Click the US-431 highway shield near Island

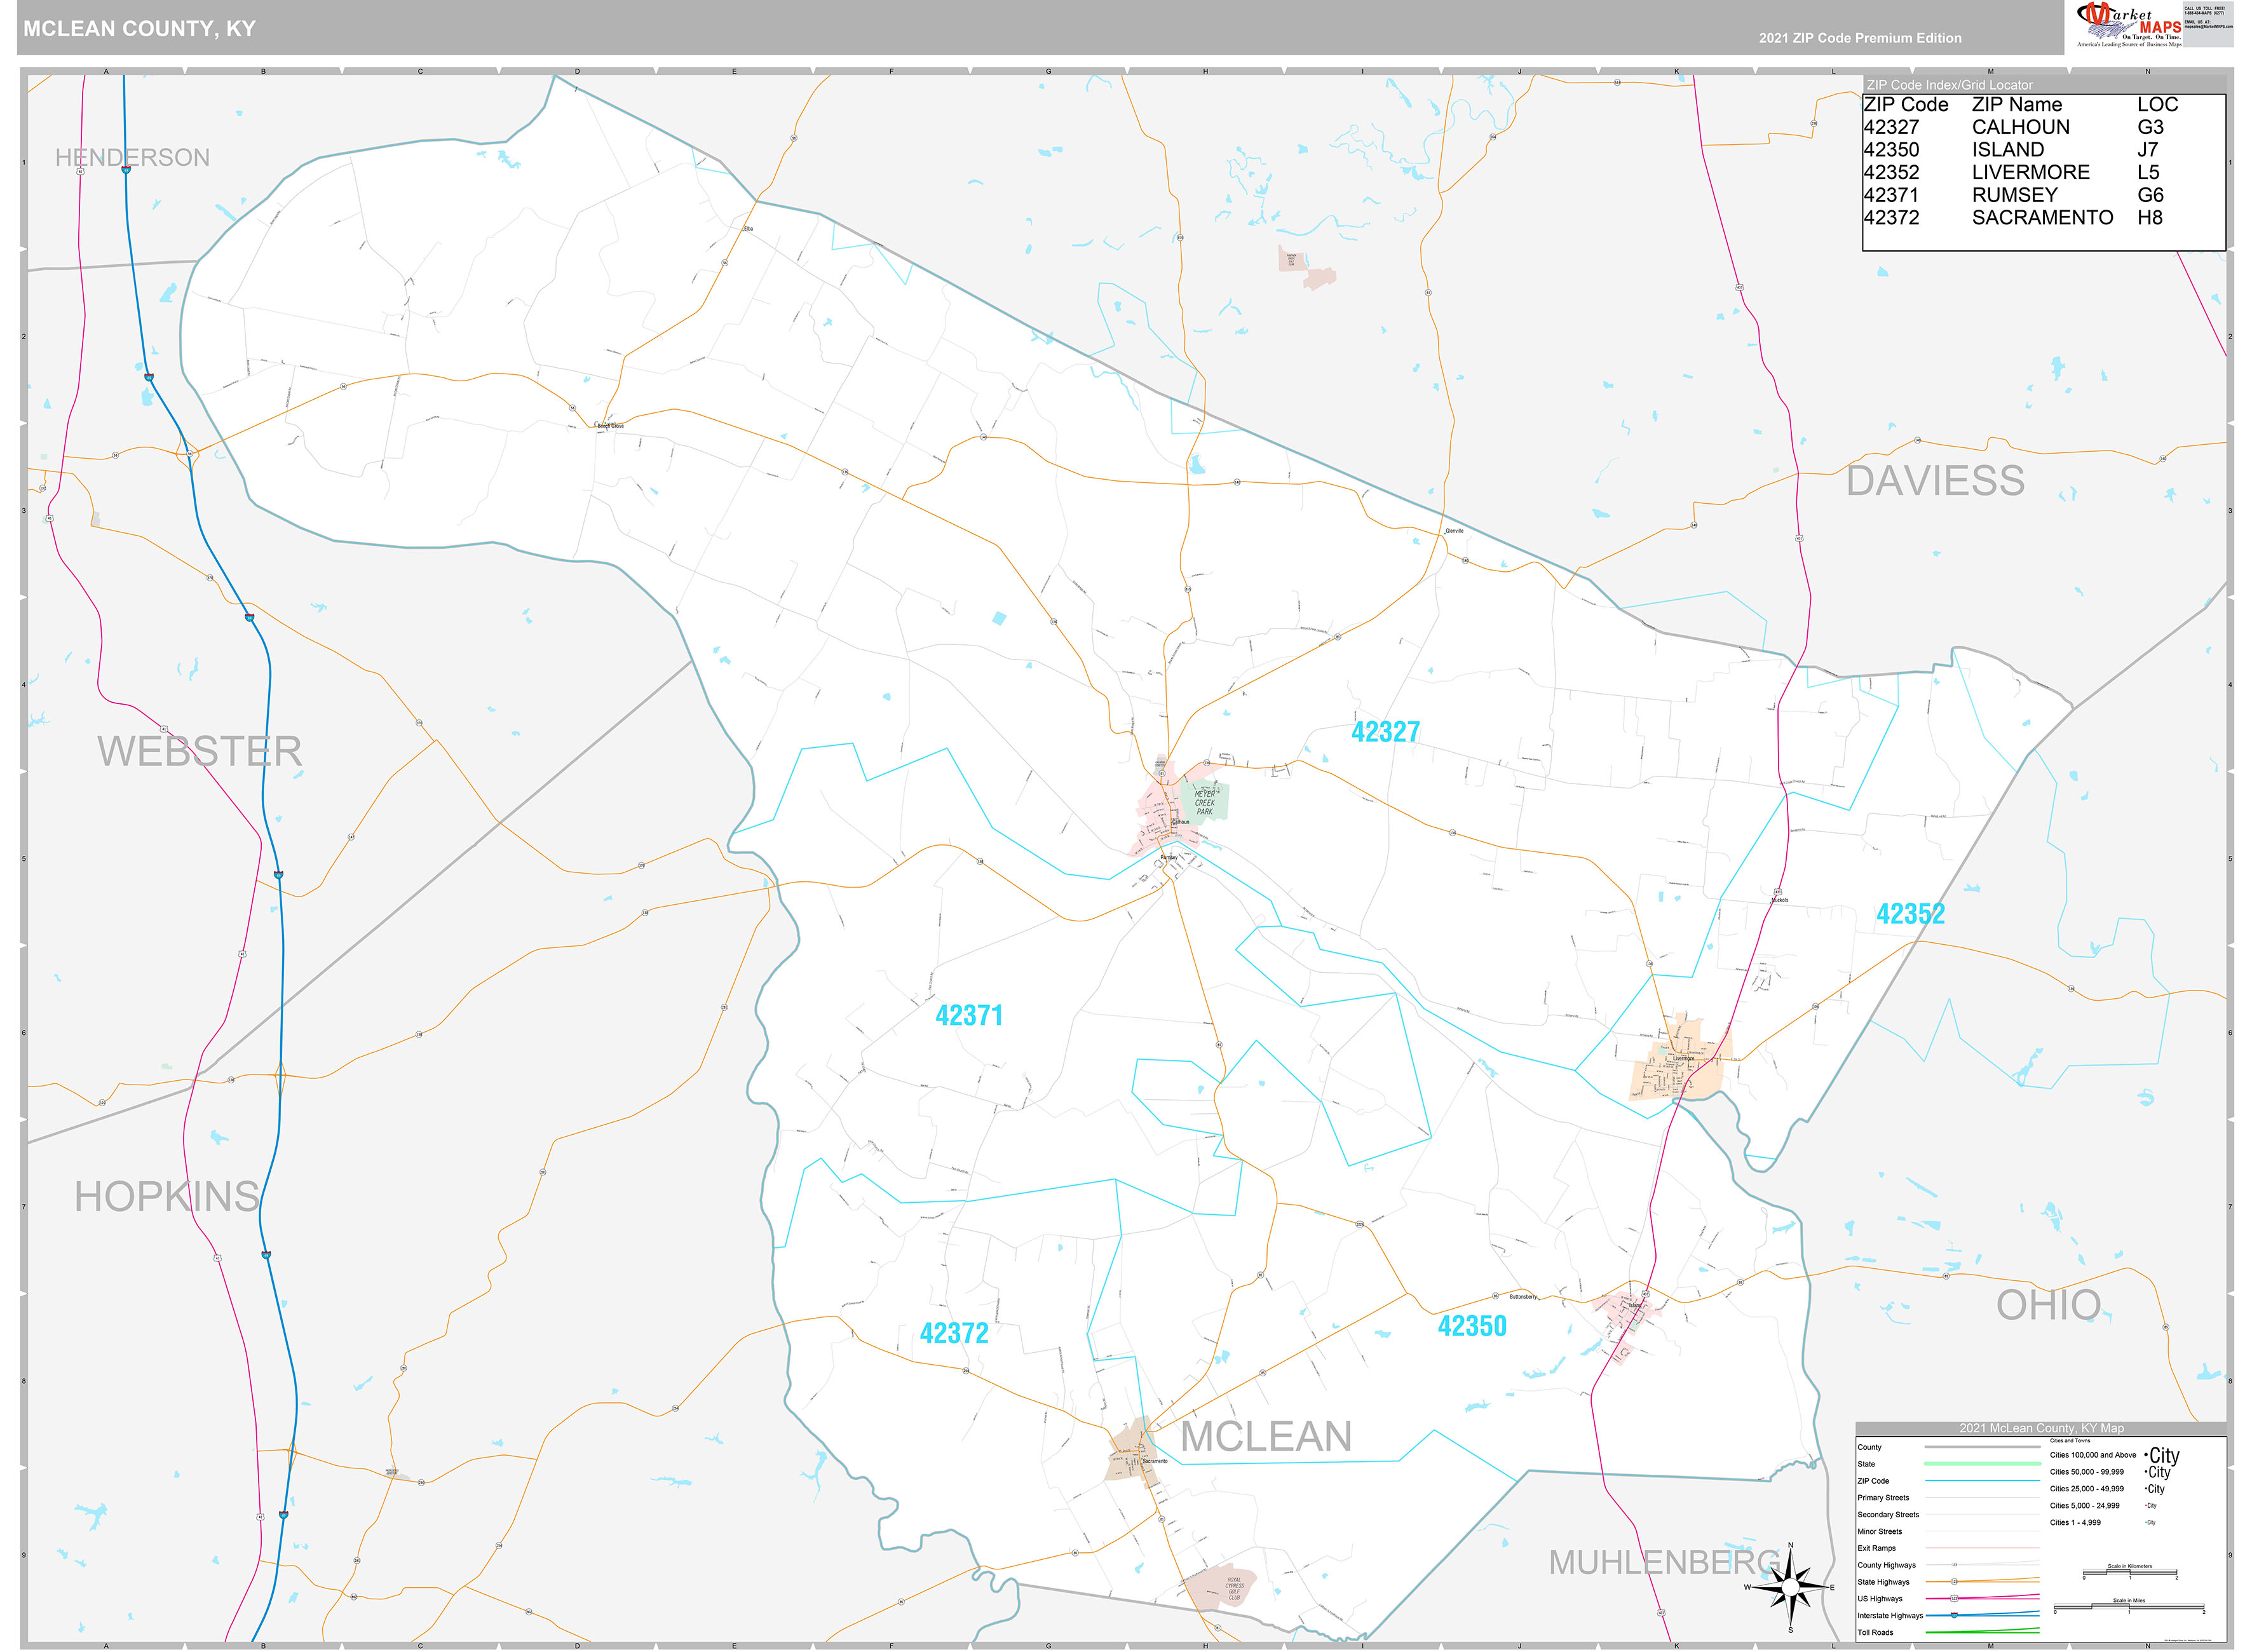1645,1293
